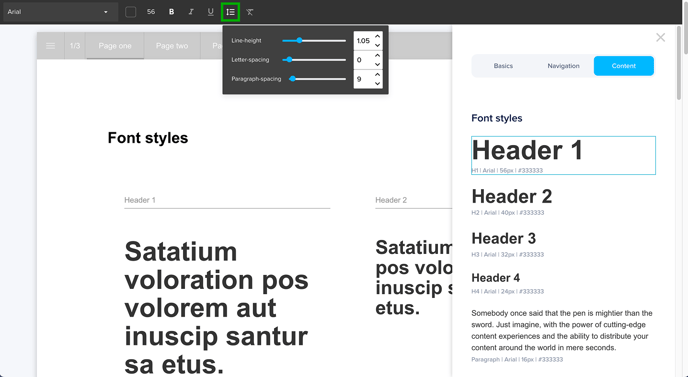Screen dimensions: 688x377
Task: Switch to the Navigation tab
Action: click(563, 66)
